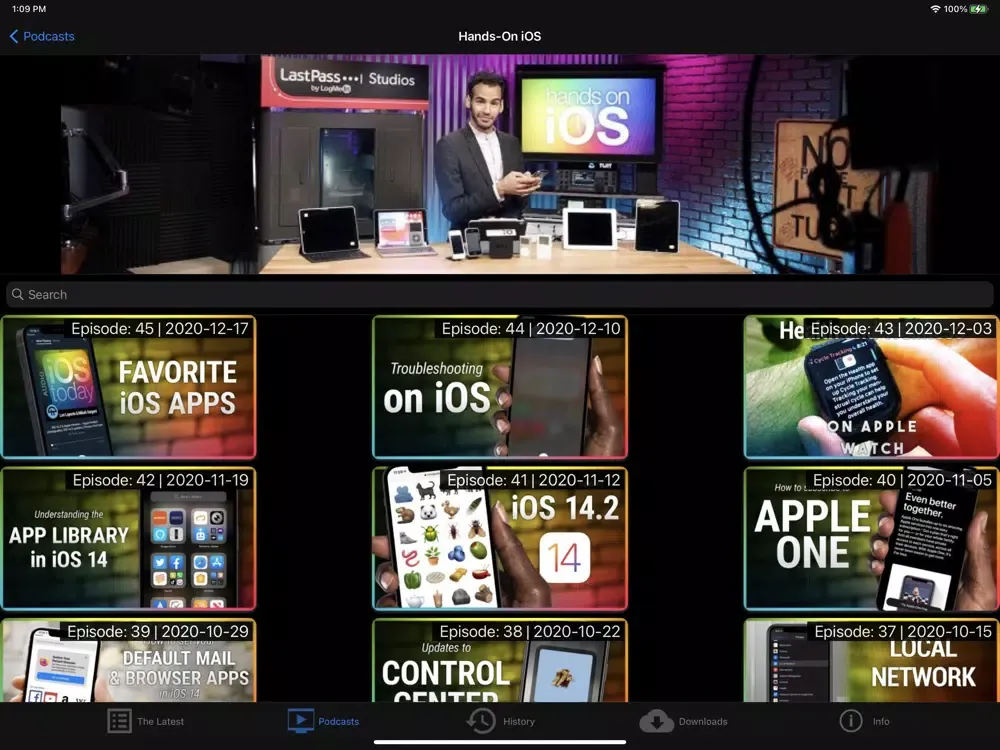Switch to the History tab label
Image resolution: width=1000 pixels, height=750 pixels.
(518, 722)
